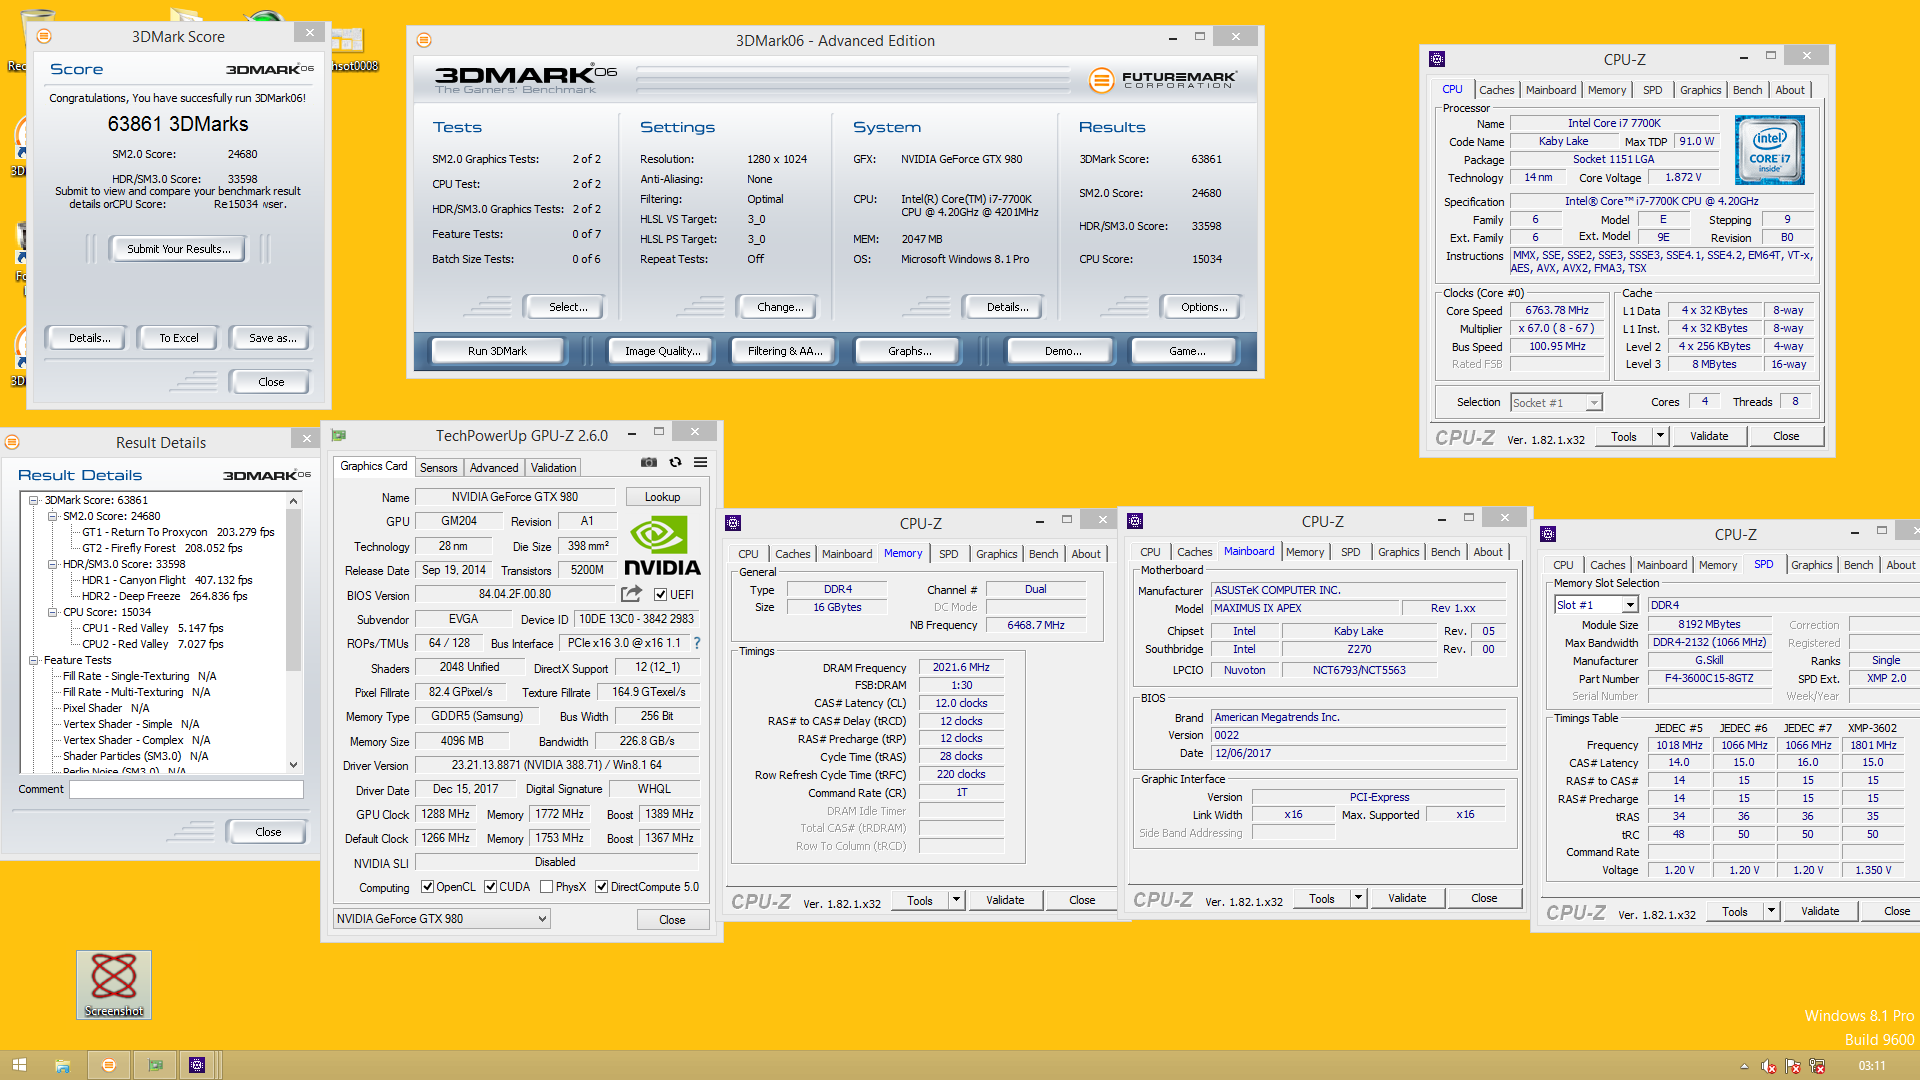Collapse the 3DMark Score: 63861 tree node

33,500
